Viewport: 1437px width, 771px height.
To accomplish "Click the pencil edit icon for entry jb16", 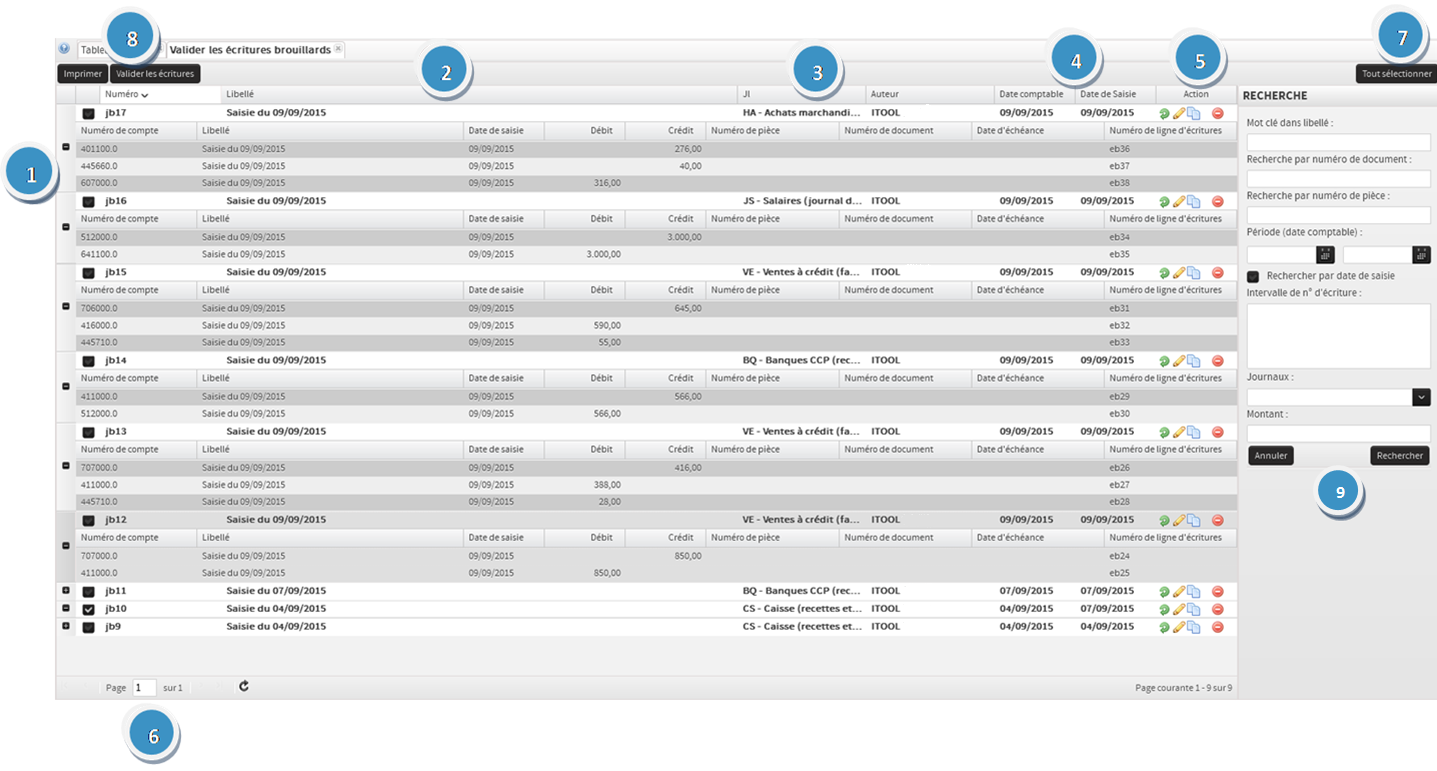I will (x=1179, y=201).
